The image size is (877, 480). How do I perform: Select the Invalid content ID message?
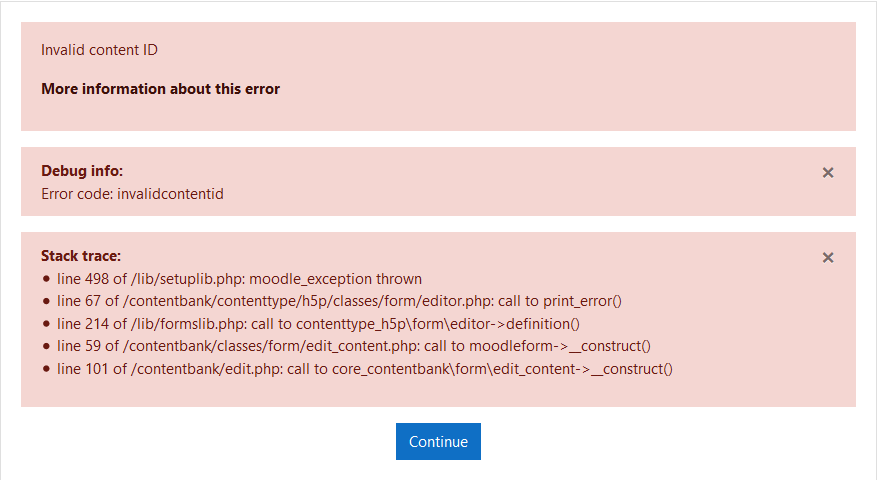point(100,50)
